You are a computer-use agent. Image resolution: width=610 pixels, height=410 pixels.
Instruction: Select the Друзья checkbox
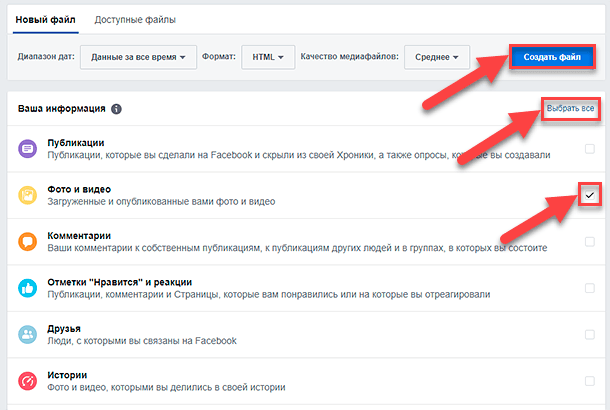coord(590,335)
